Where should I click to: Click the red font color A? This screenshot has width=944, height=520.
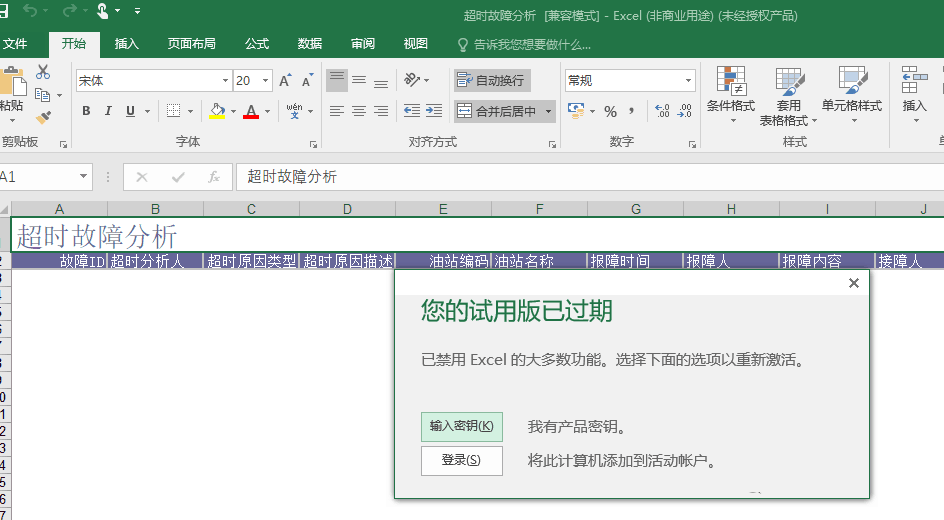coord(251,111)
